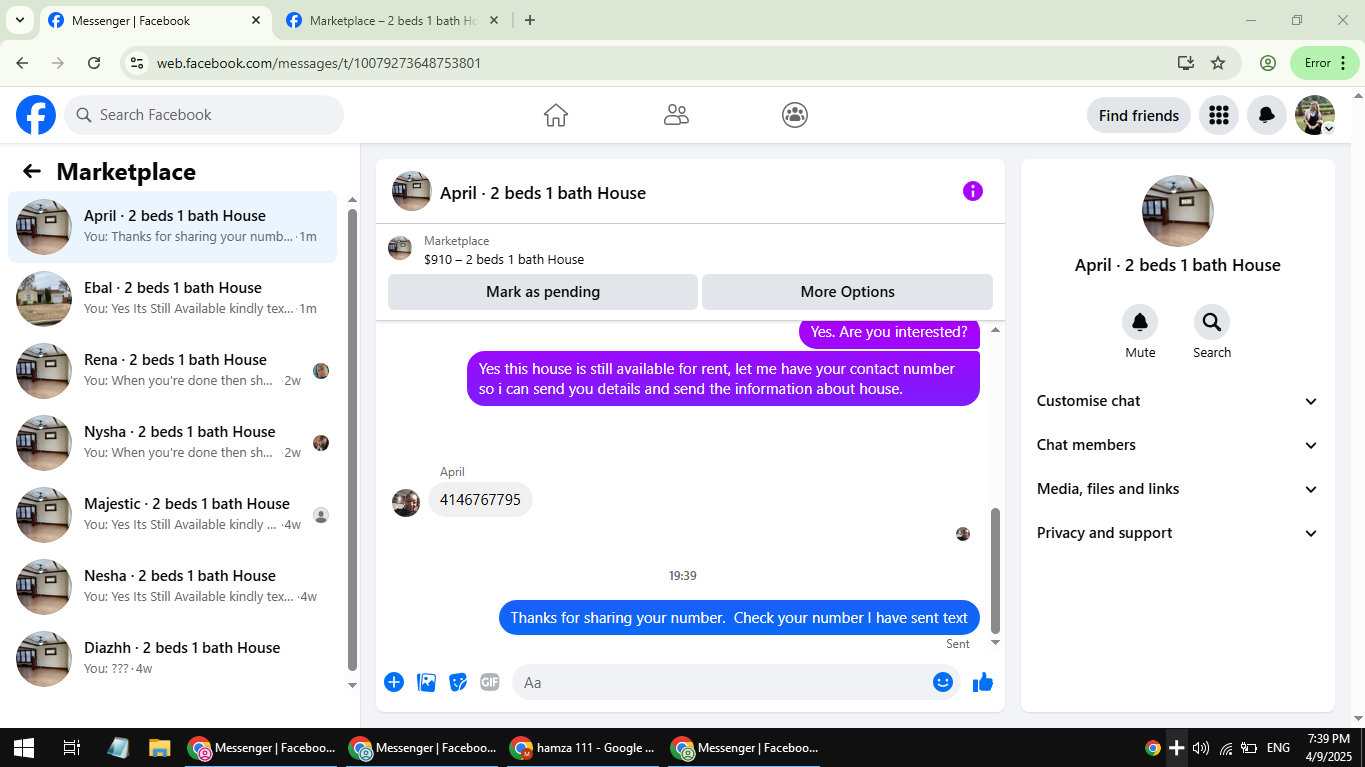Viewport: 1365px width, 767px height.
Task: Click the large listing photo in info panel
Action: [x=1178, y=211]
